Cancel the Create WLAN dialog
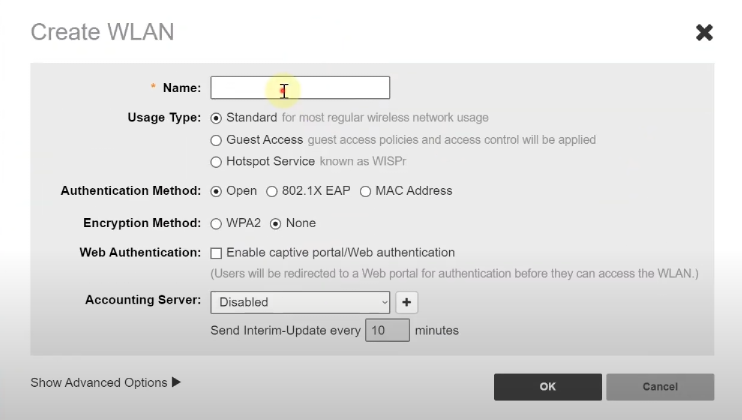 pyautogui.click(x=660, y=387)
